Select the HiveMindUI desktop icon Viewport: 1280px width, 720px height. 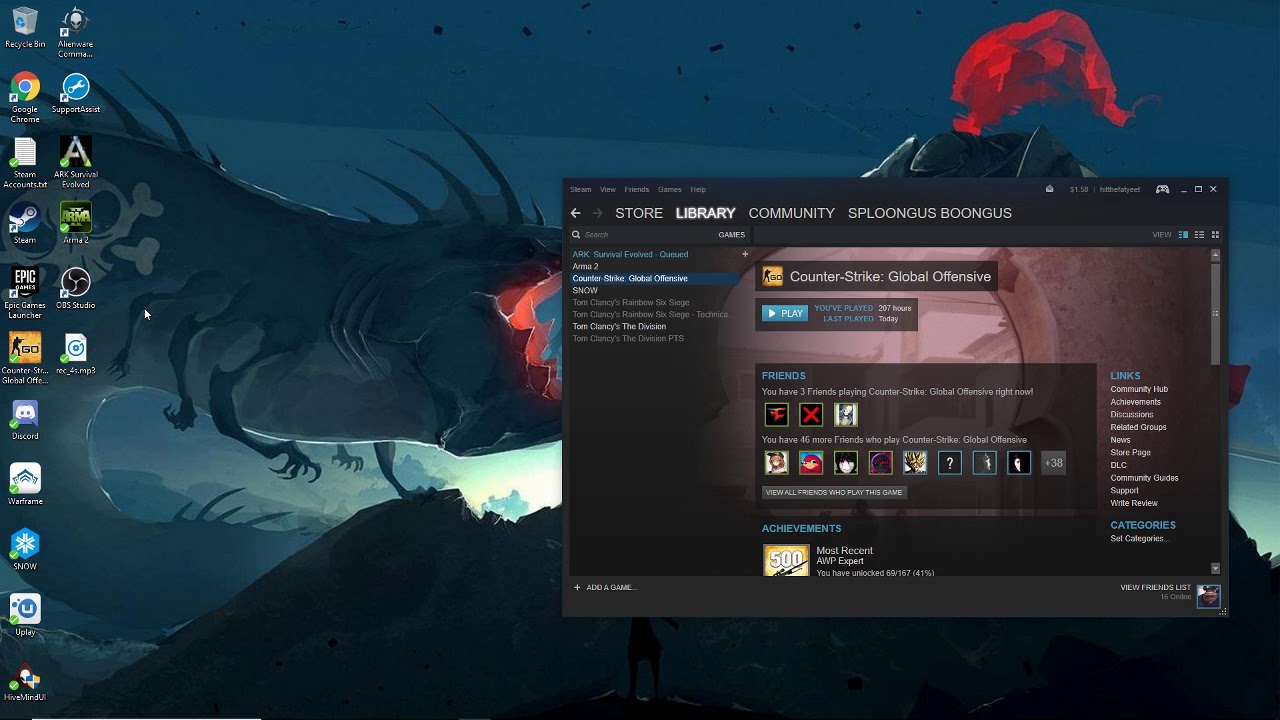pyautogui.click(x=25, y=681)
